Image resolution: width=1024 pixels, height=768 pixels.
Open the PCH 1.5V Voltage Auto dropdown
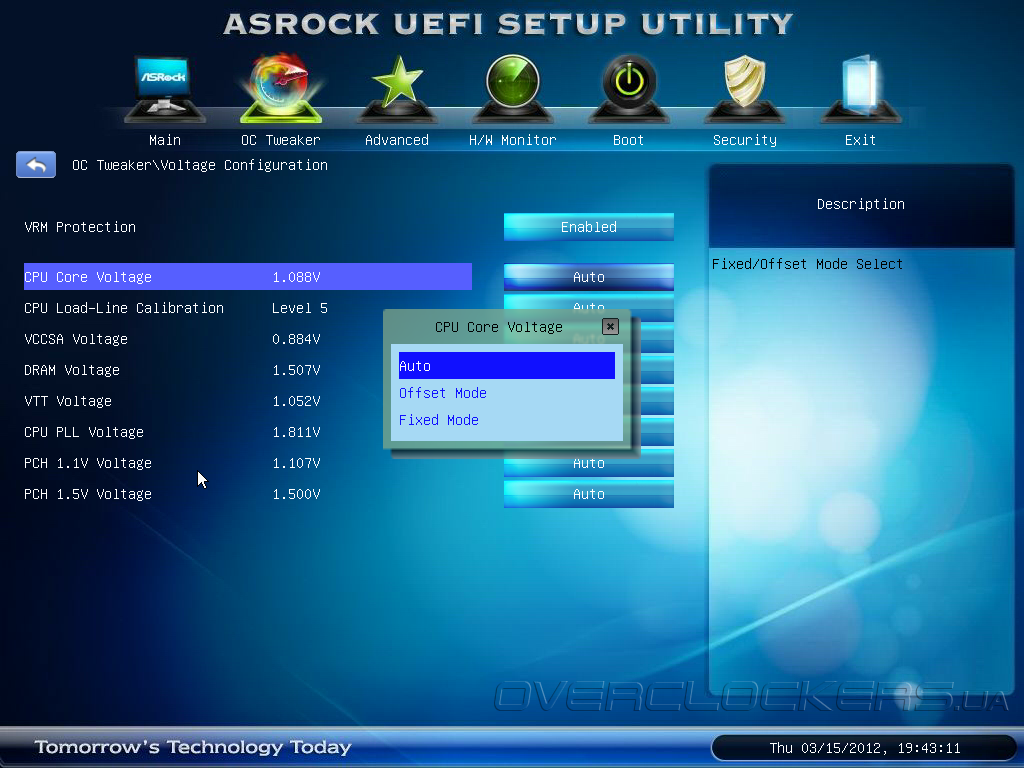click(x=588, y=494)
